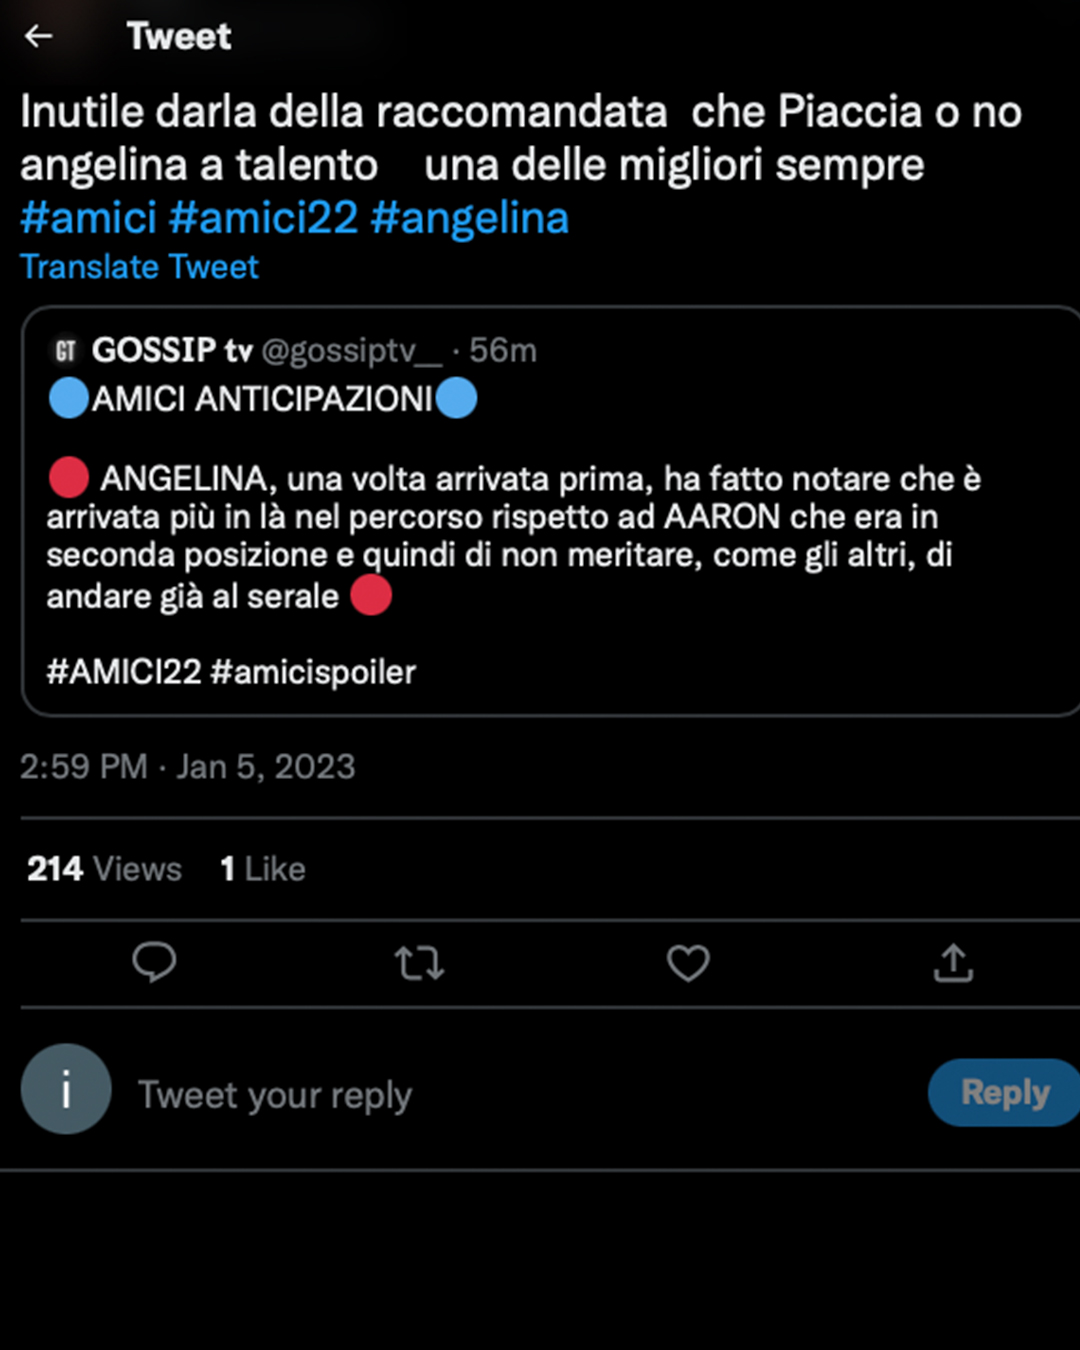1080x1350 pixels.
Task: Click the 2:59 PM Jan 5 timestamp
Action: (x=187, y=767)
